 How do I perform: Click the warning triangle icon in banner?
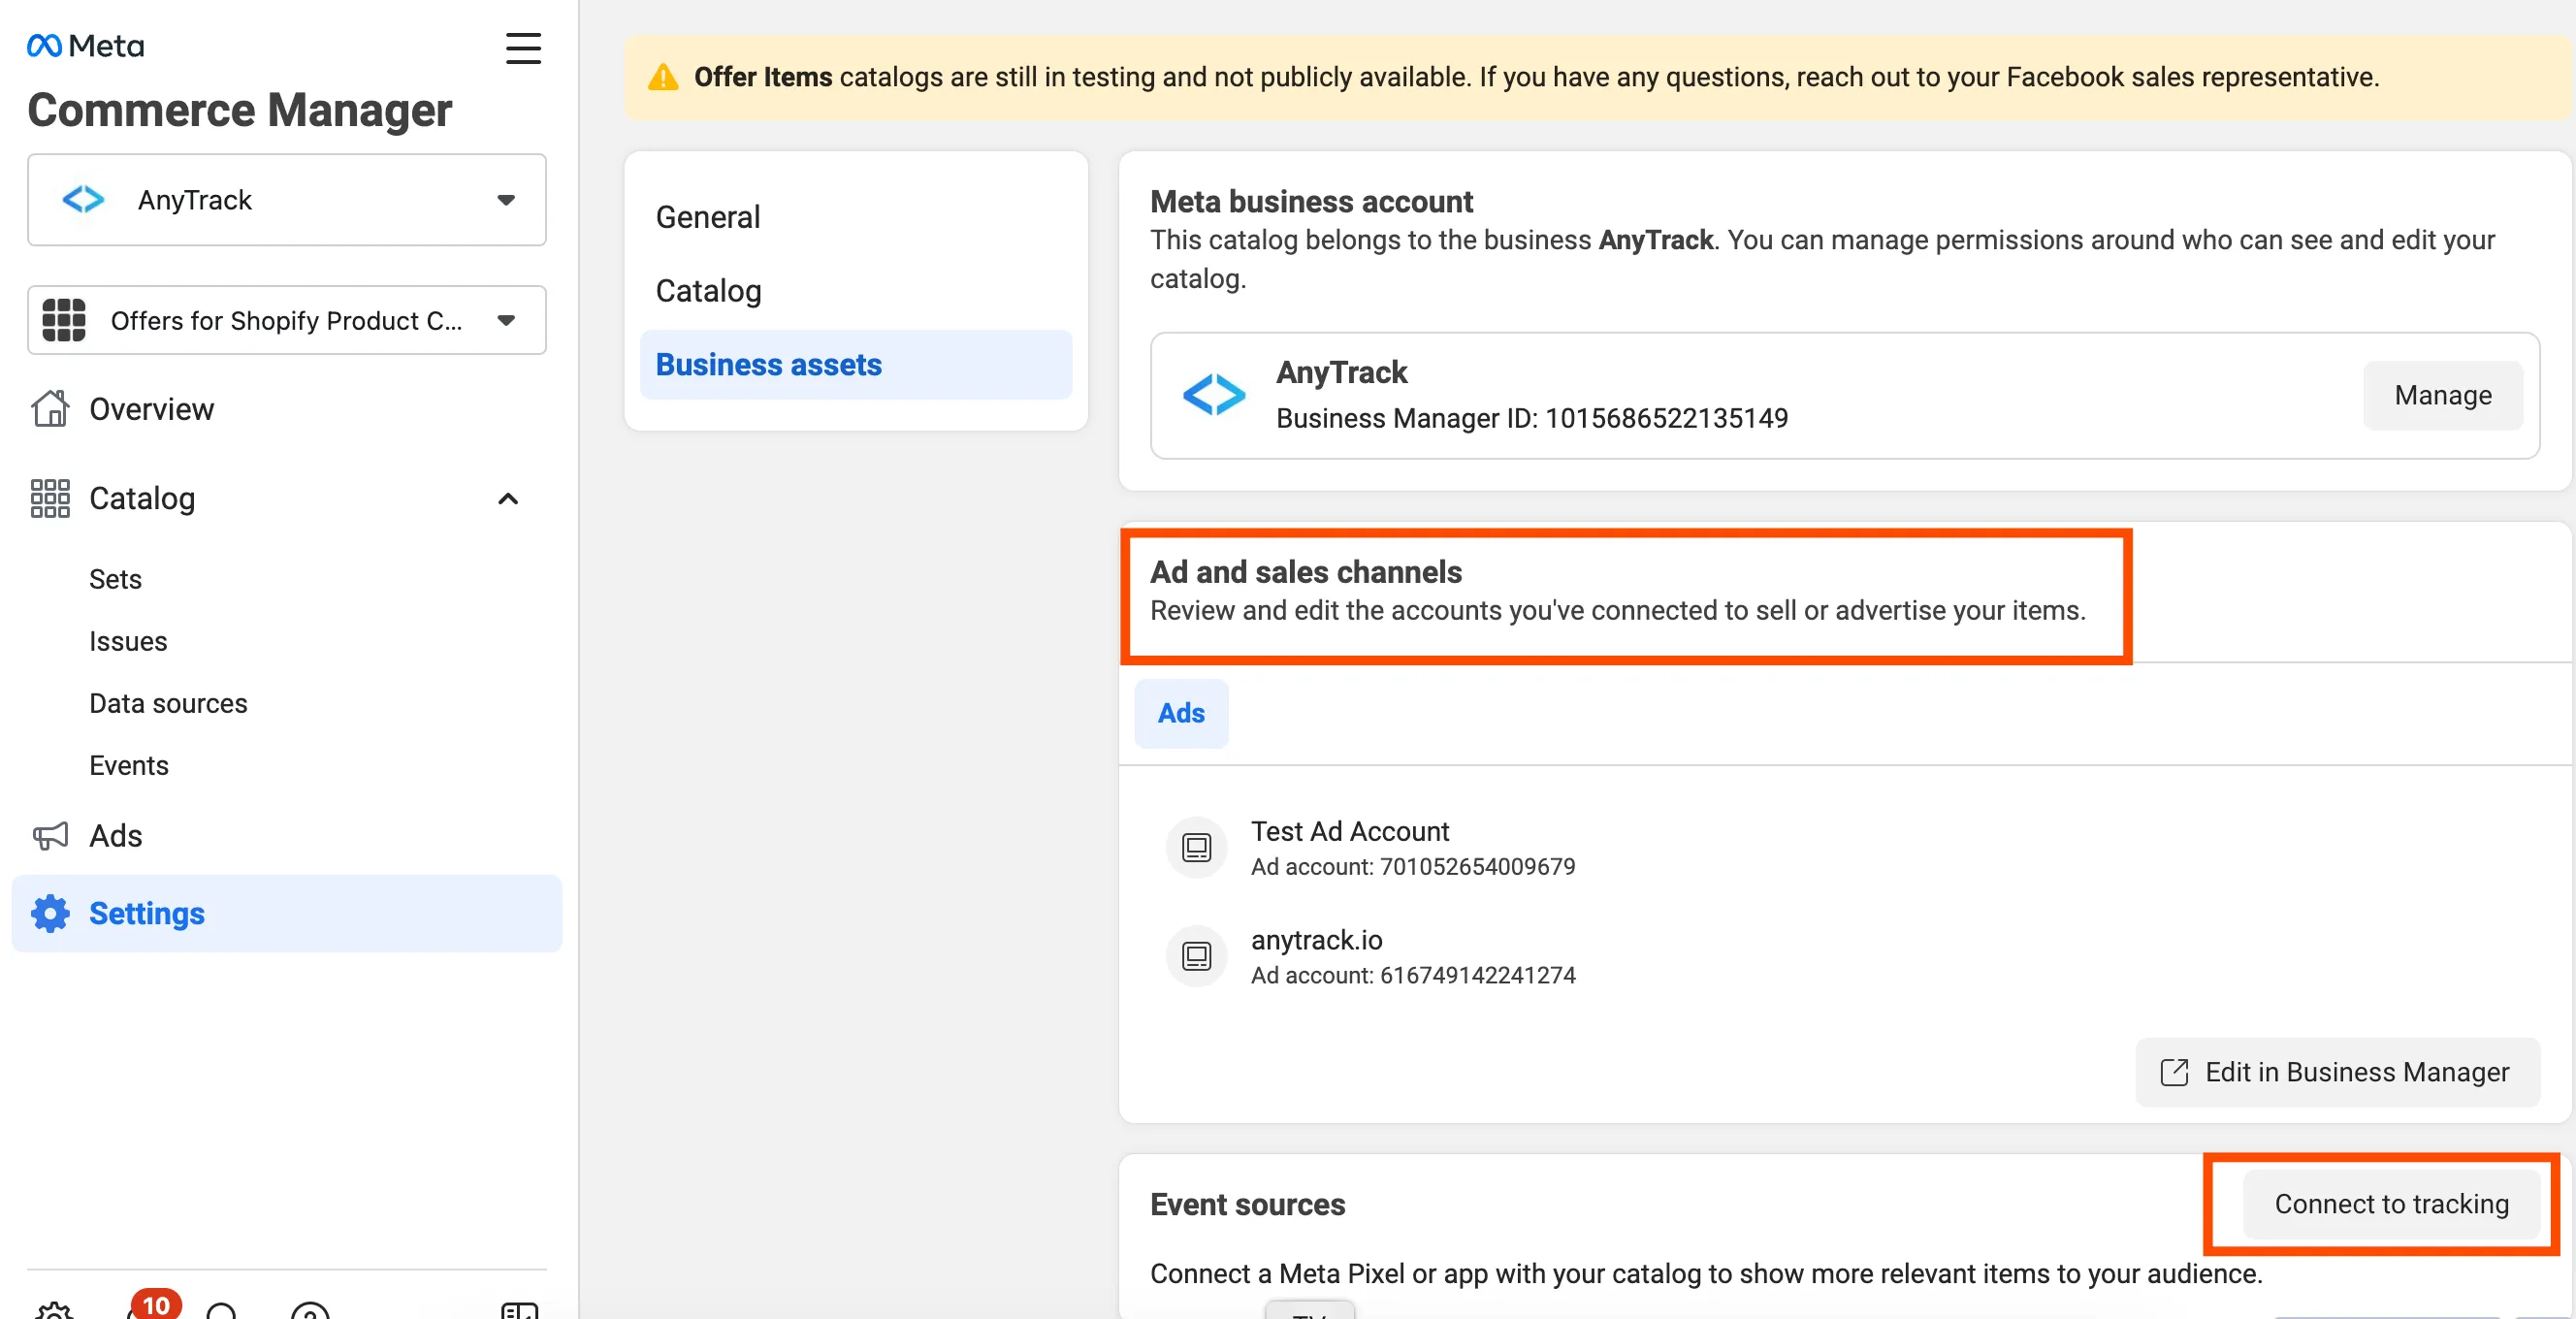(663, 77)
